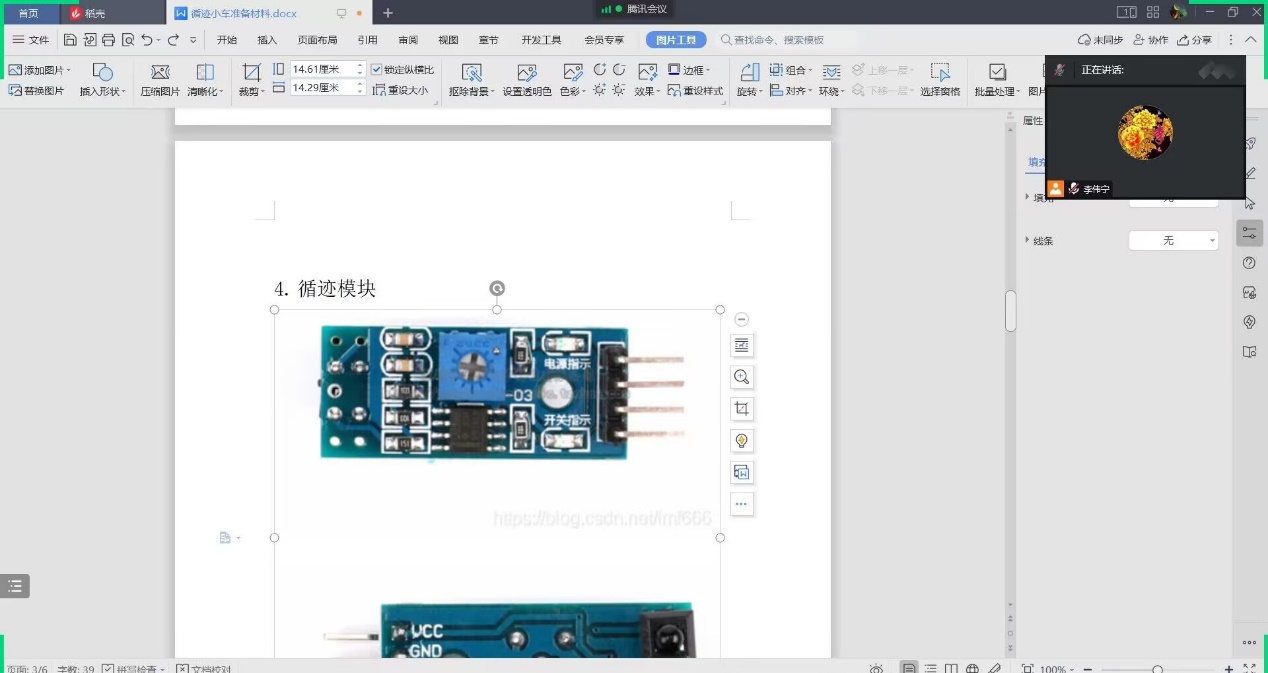Toggle document proofing (文档校对) in status bar
The image size is (1268, 673).
[x=182, y=668]
